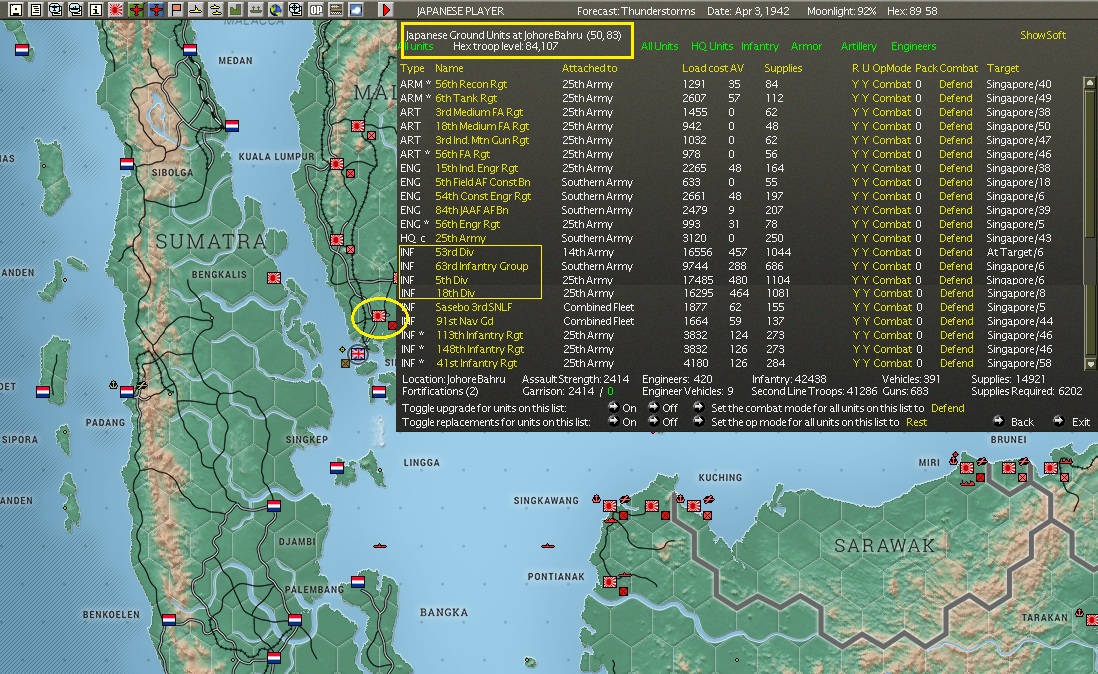The height and width of the screenshot is (674, 1098).
Task: Apply combat mode to all units arrow
Action: click(698, 407)
